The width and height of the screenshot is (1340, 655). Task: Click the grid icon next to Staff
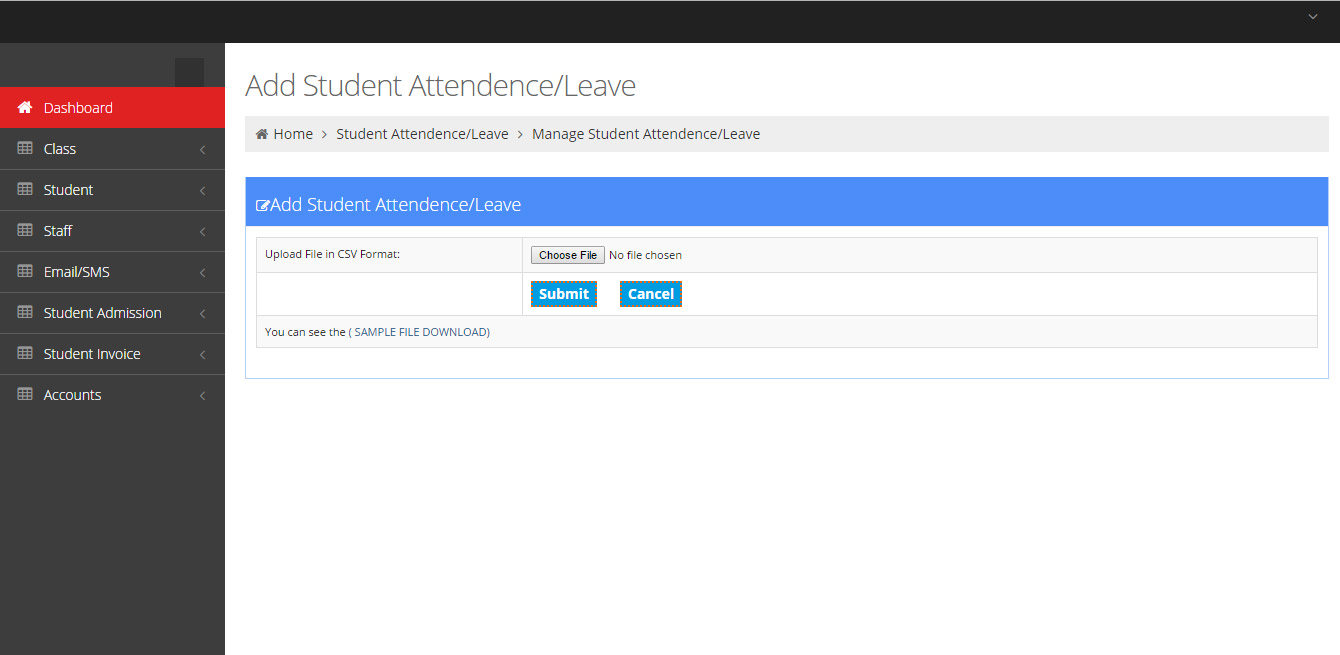25,230
